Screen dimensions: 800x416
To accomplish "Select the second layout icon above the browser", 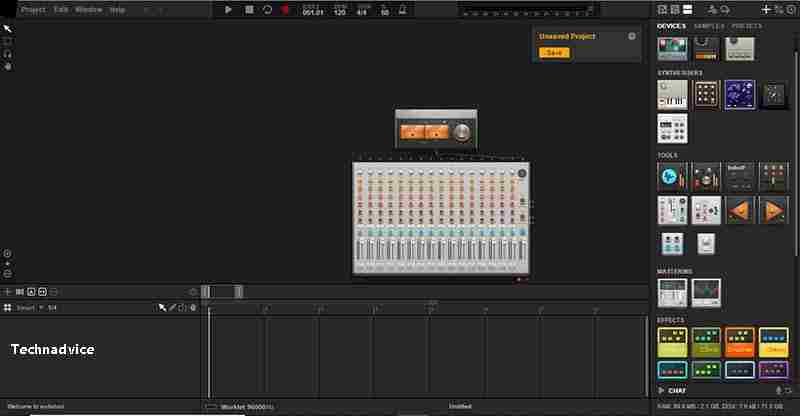I will pos(675,10).
